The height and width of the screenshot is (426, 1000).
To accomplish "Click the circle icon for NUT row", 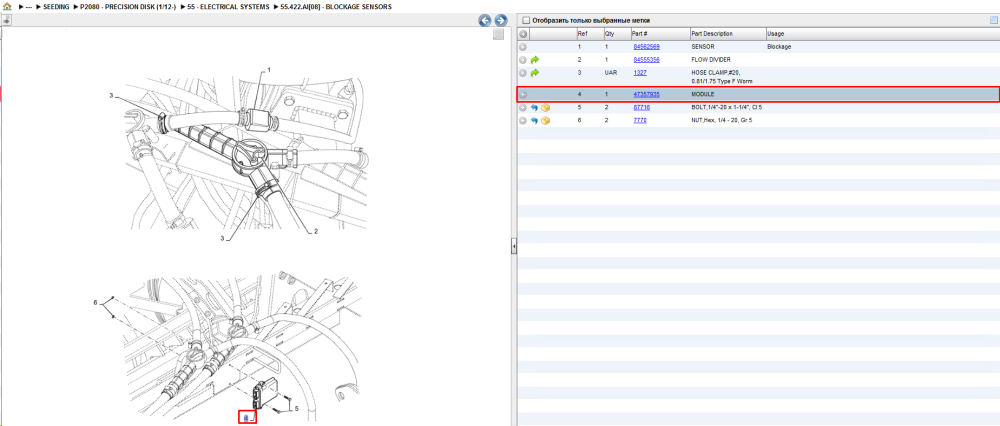I will click(x=523, y=121).
